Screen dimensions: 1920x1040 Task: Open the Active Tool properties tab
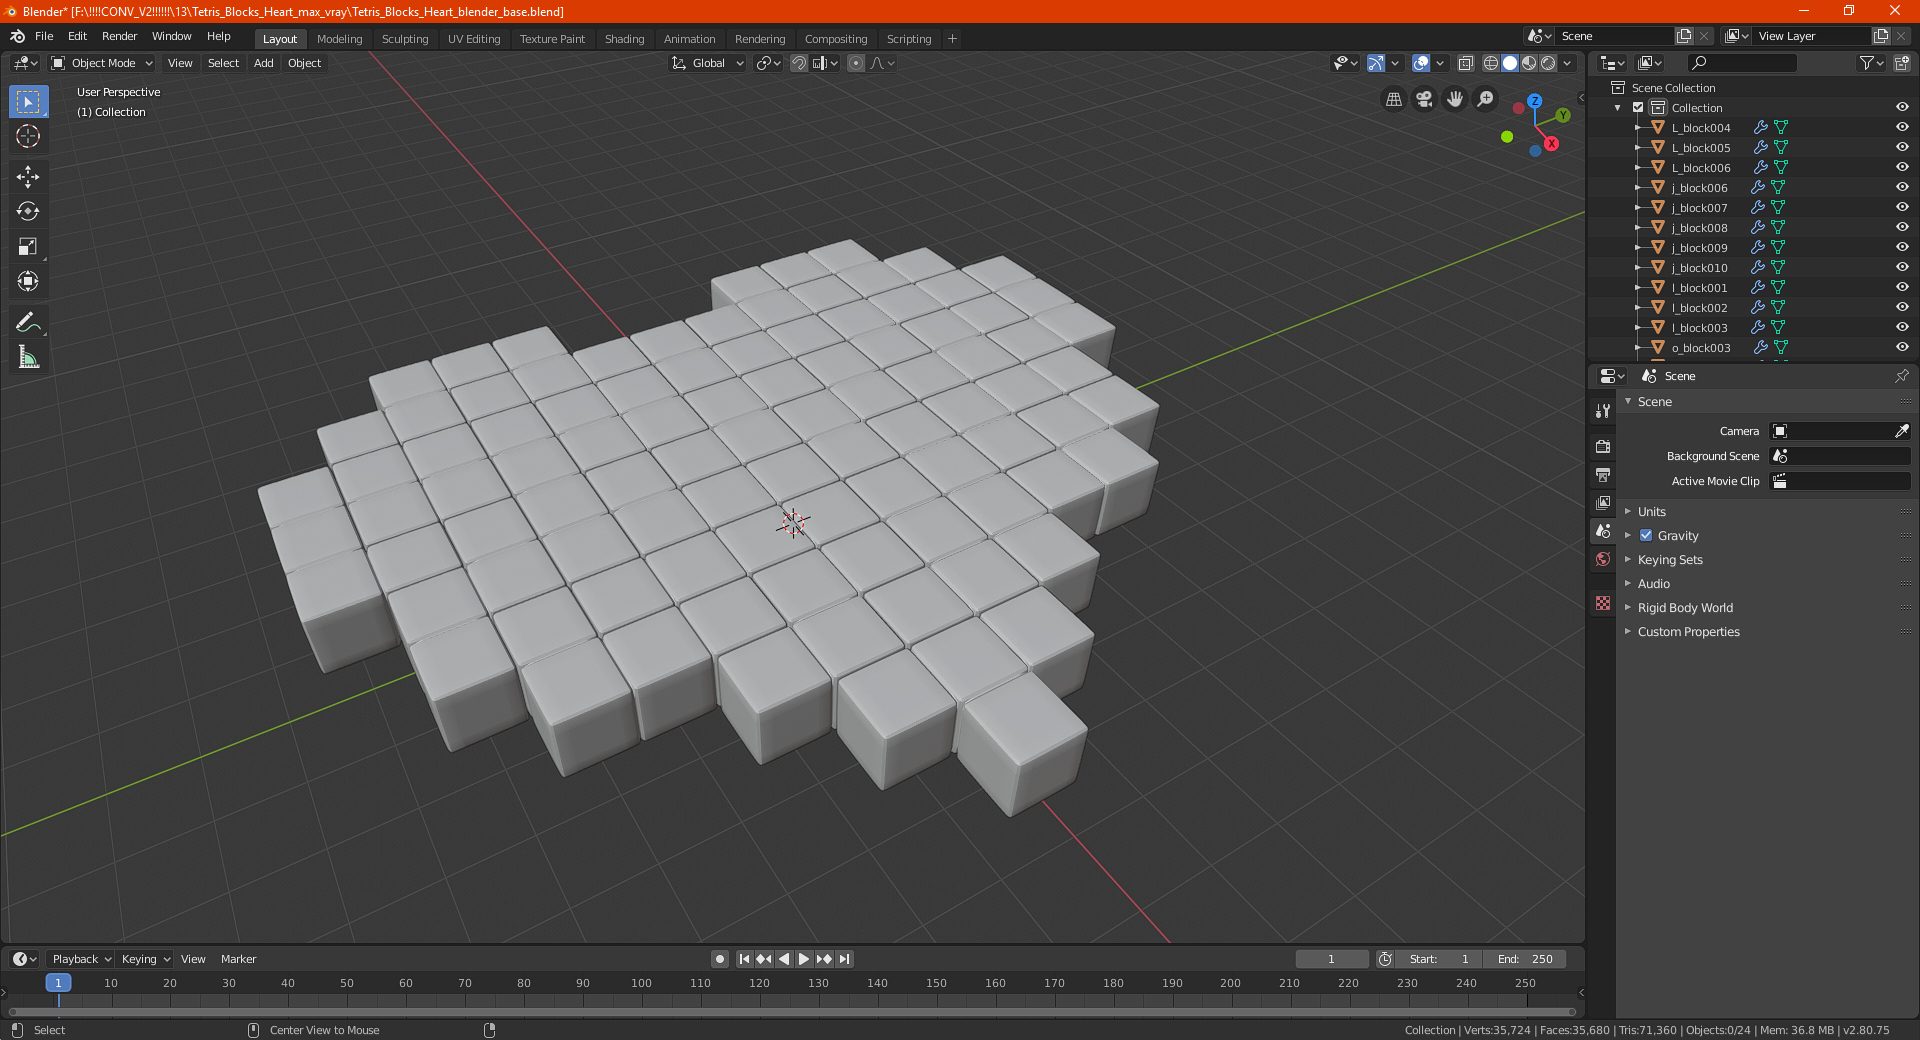(x=1603, y=411)
